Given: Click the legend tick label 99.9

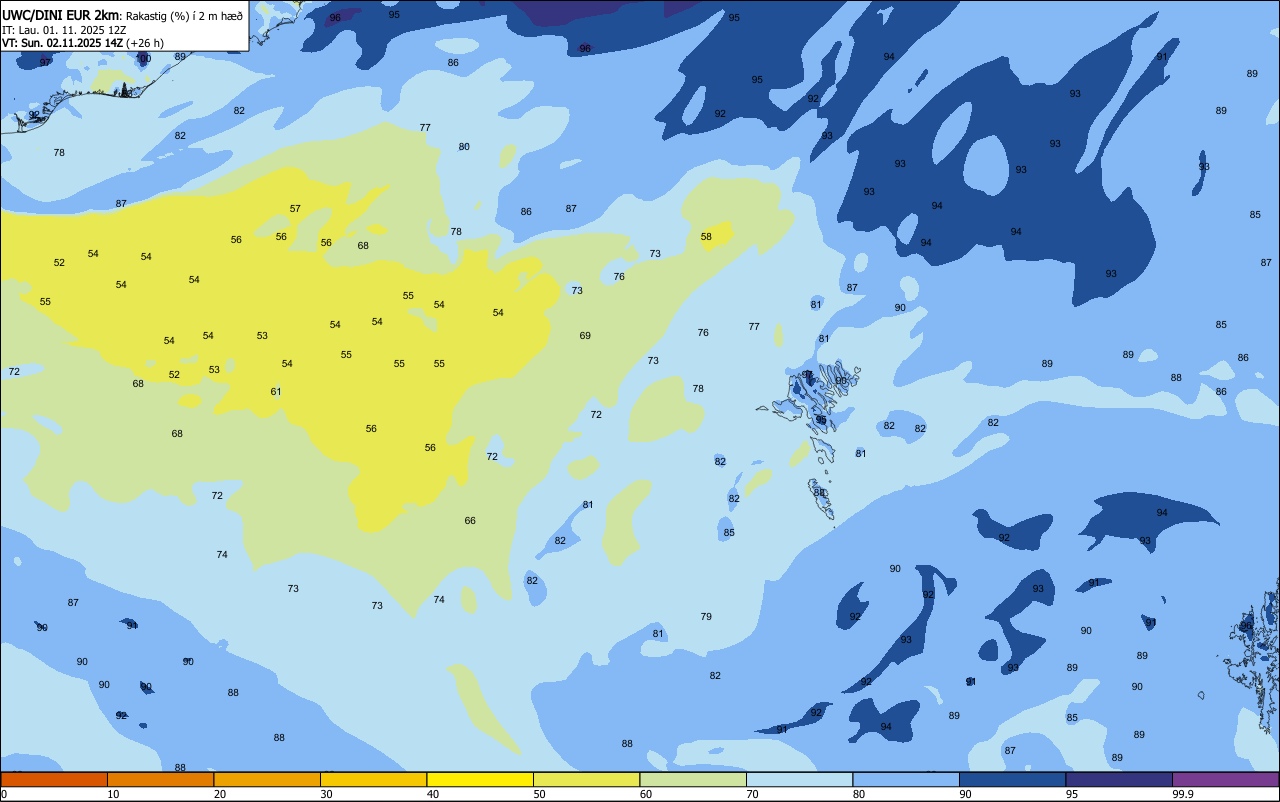Looking at the screenshot, I should pyautogui.click(x=1183, y=794).
